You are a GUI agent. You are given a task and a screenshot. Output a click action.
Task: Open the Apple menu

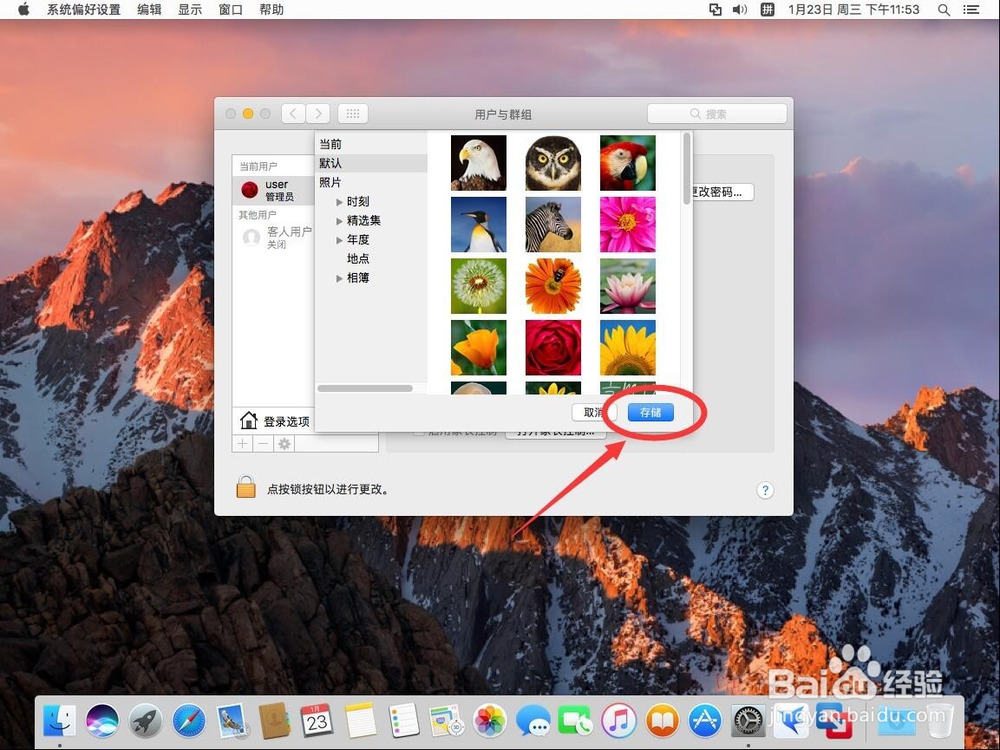click(x=24, y=10)
